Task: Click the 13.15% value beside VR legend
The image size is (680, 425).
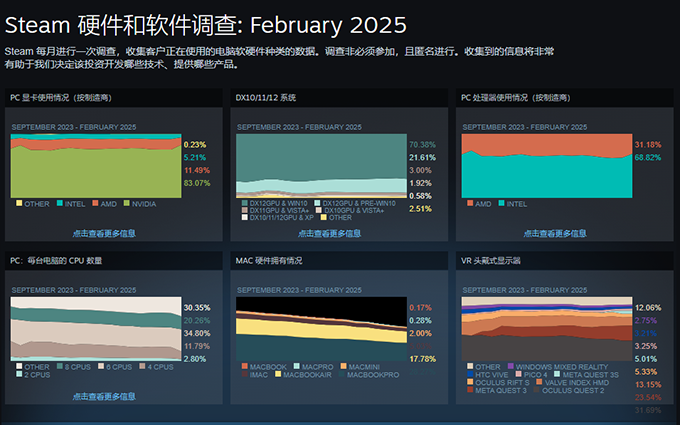Action: 648,384
